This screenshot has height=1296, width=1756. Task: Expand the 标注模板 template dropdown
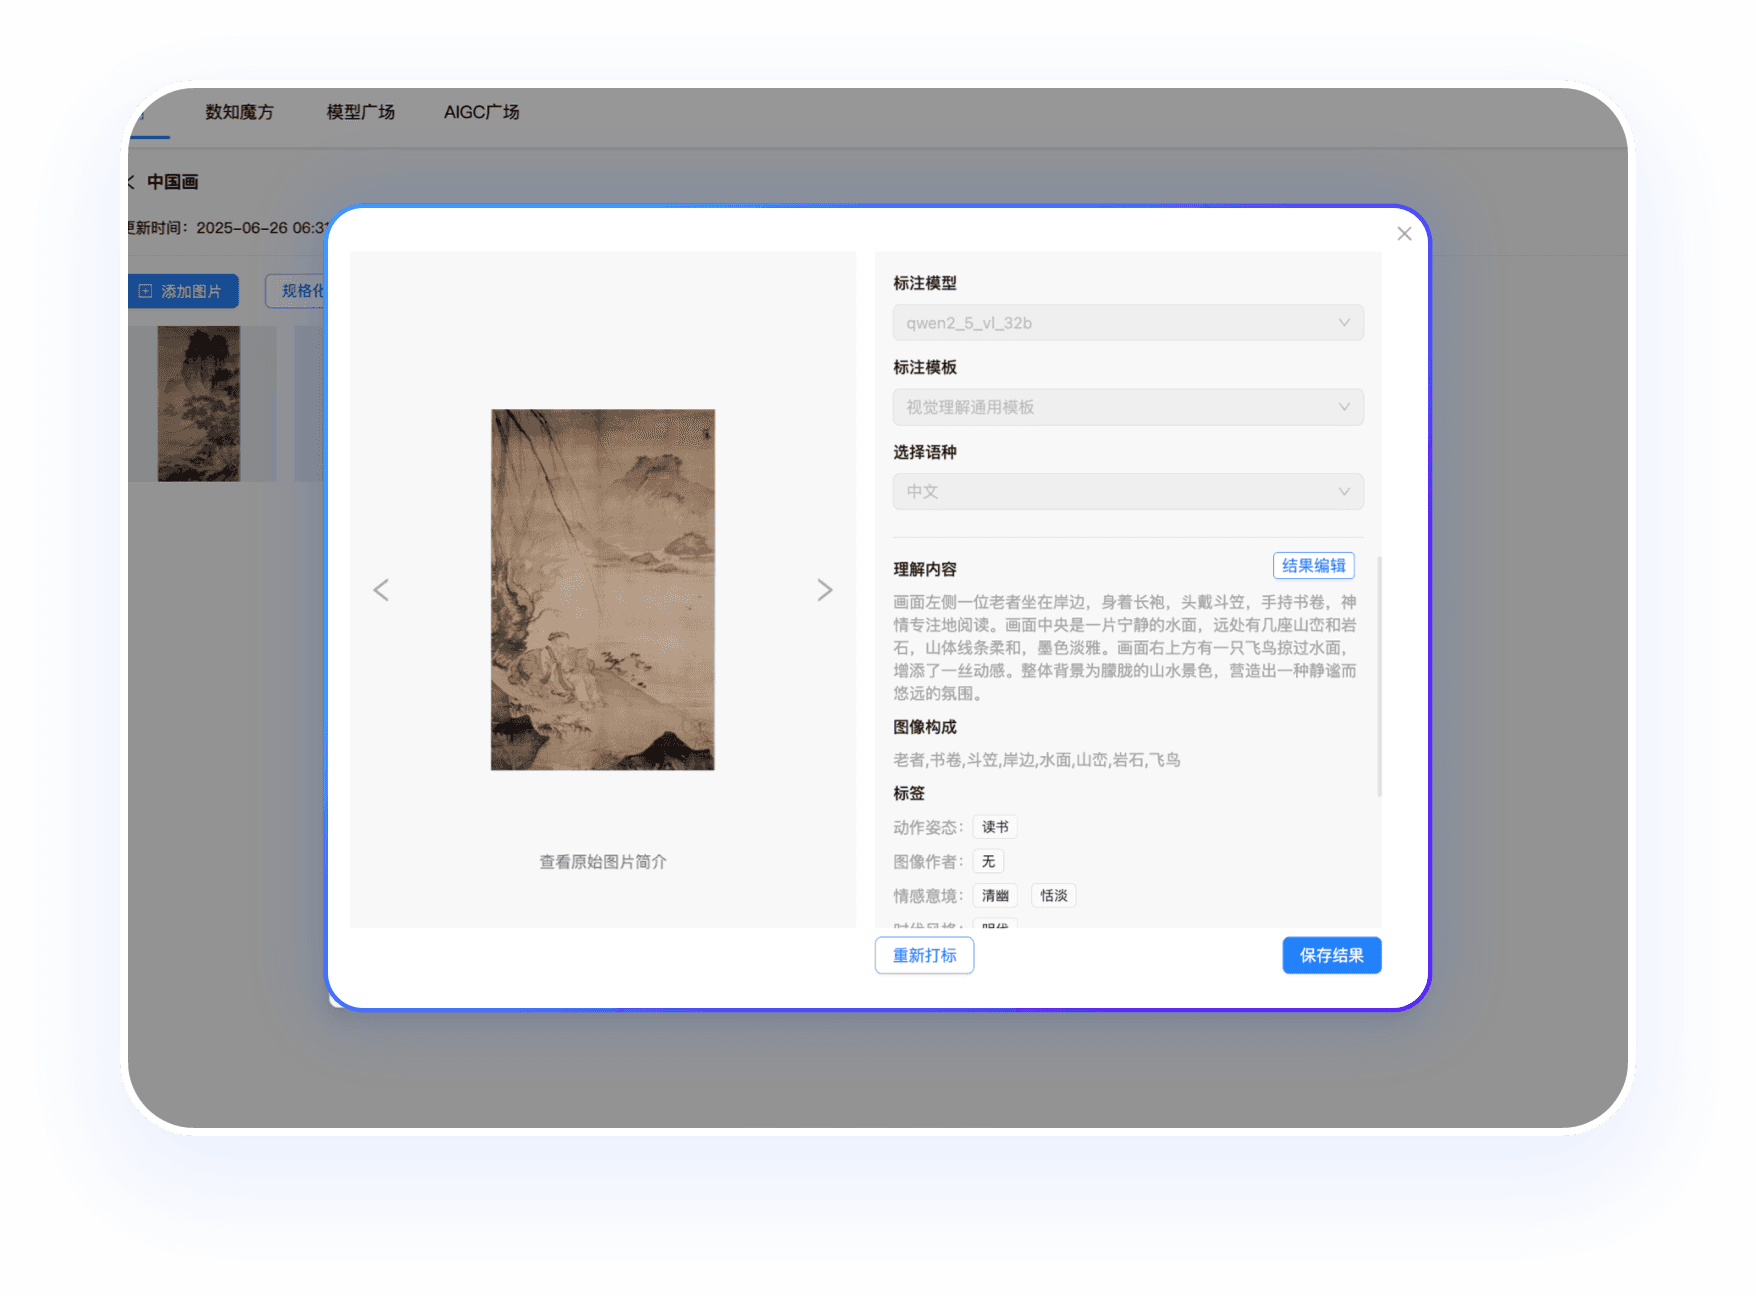(1127, 407)
